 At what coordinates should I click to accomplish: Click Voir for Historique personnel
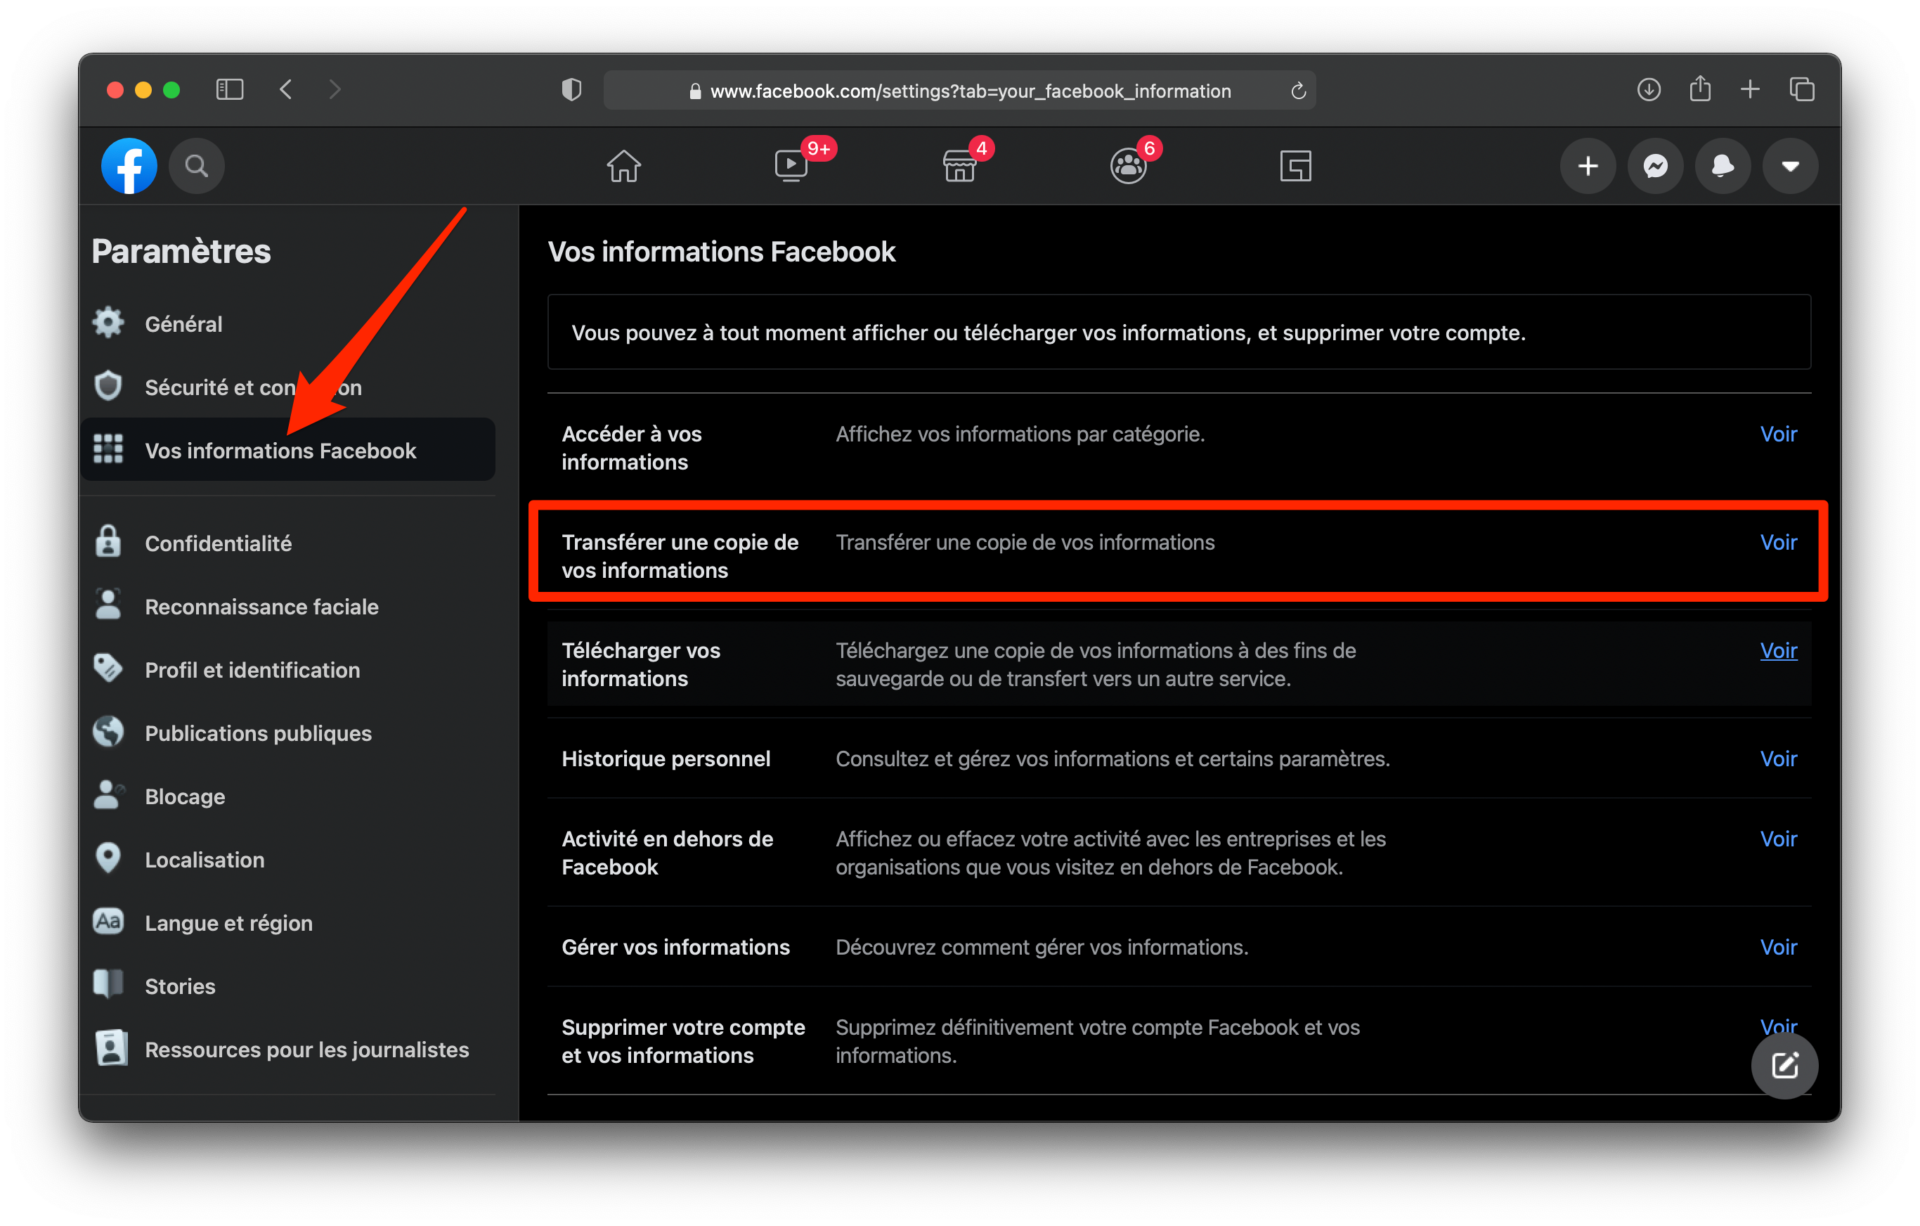(1778, 758)
